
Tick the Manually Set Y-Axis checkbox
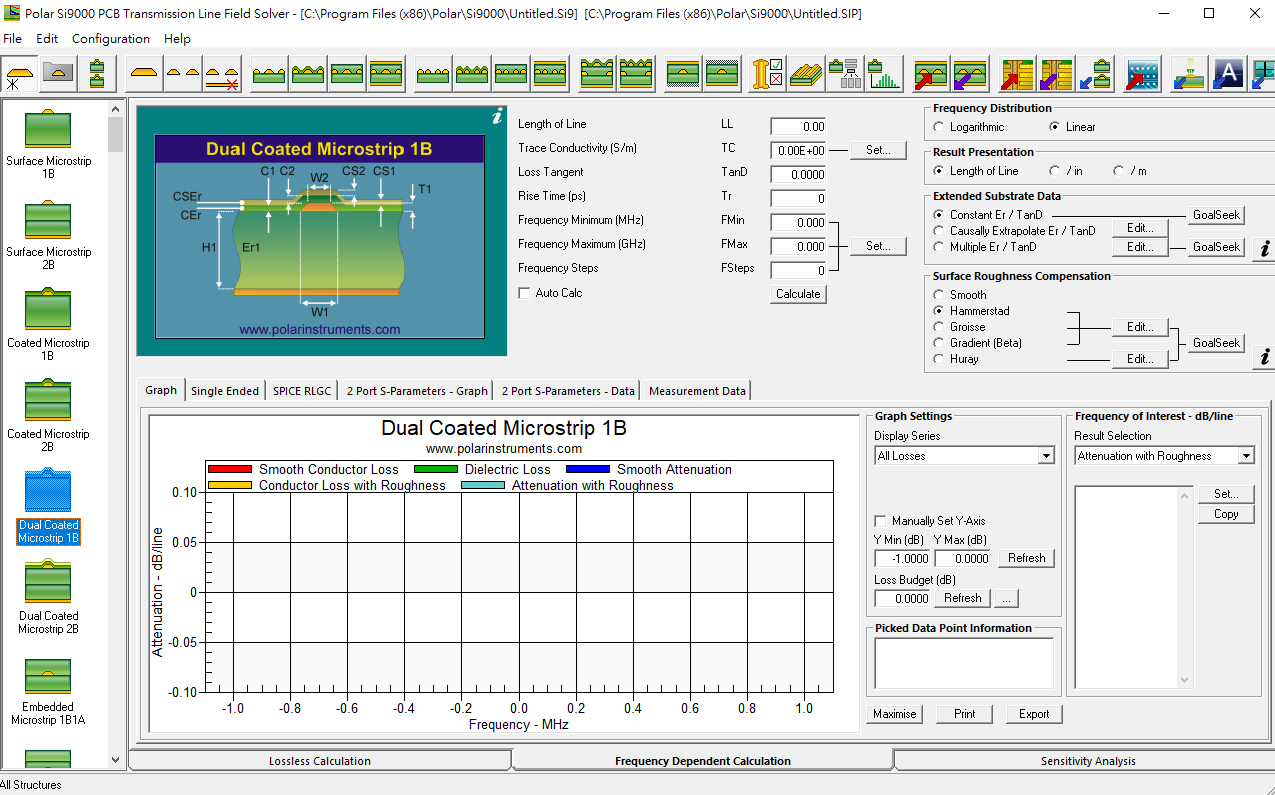coord(880,521)
